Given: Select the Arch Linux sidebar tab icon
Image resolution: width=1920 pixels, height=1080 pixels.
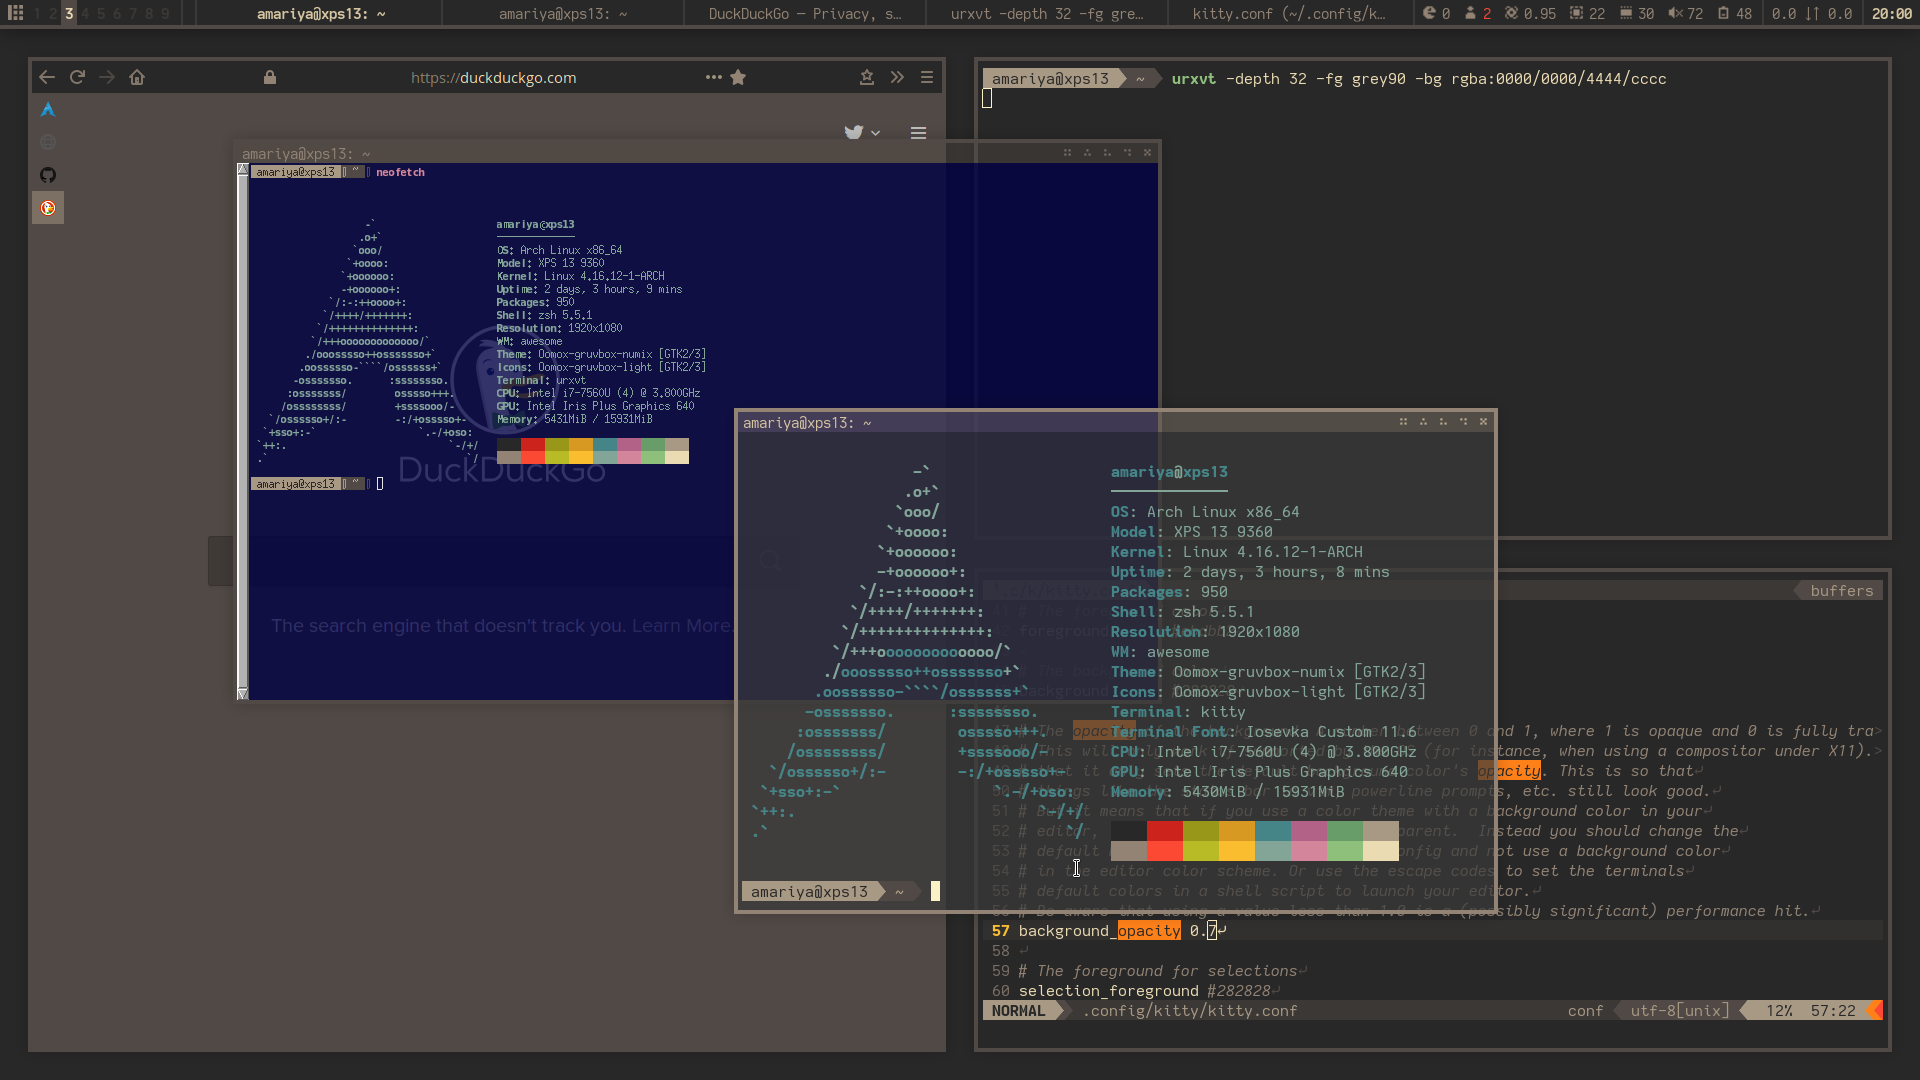Looking at the screenshot, I should point(48,109).
